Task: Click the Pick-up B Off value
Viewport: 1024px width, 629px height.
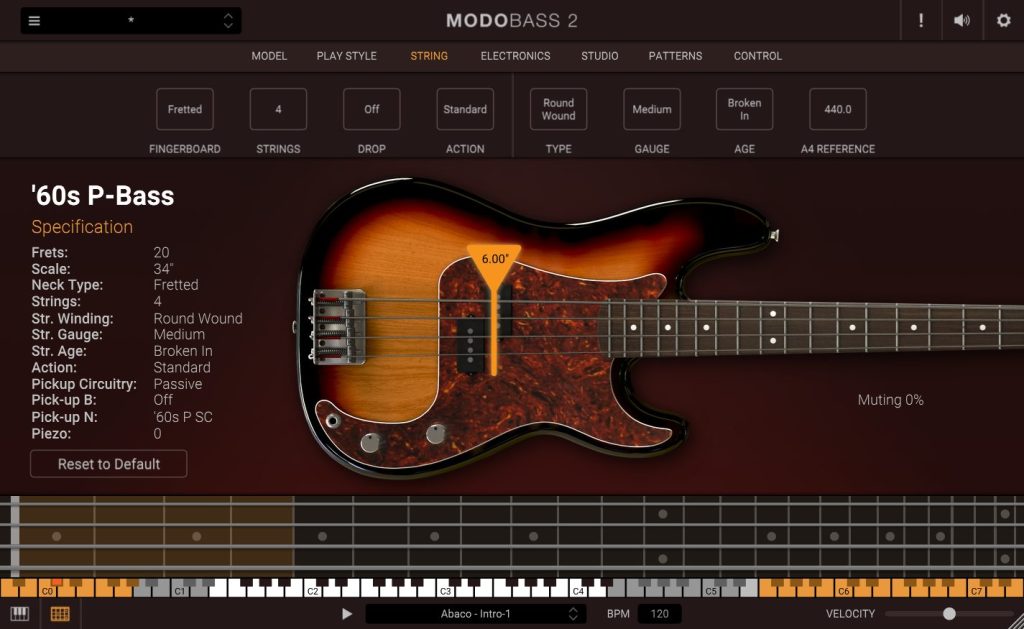Action: pos(163,400)
